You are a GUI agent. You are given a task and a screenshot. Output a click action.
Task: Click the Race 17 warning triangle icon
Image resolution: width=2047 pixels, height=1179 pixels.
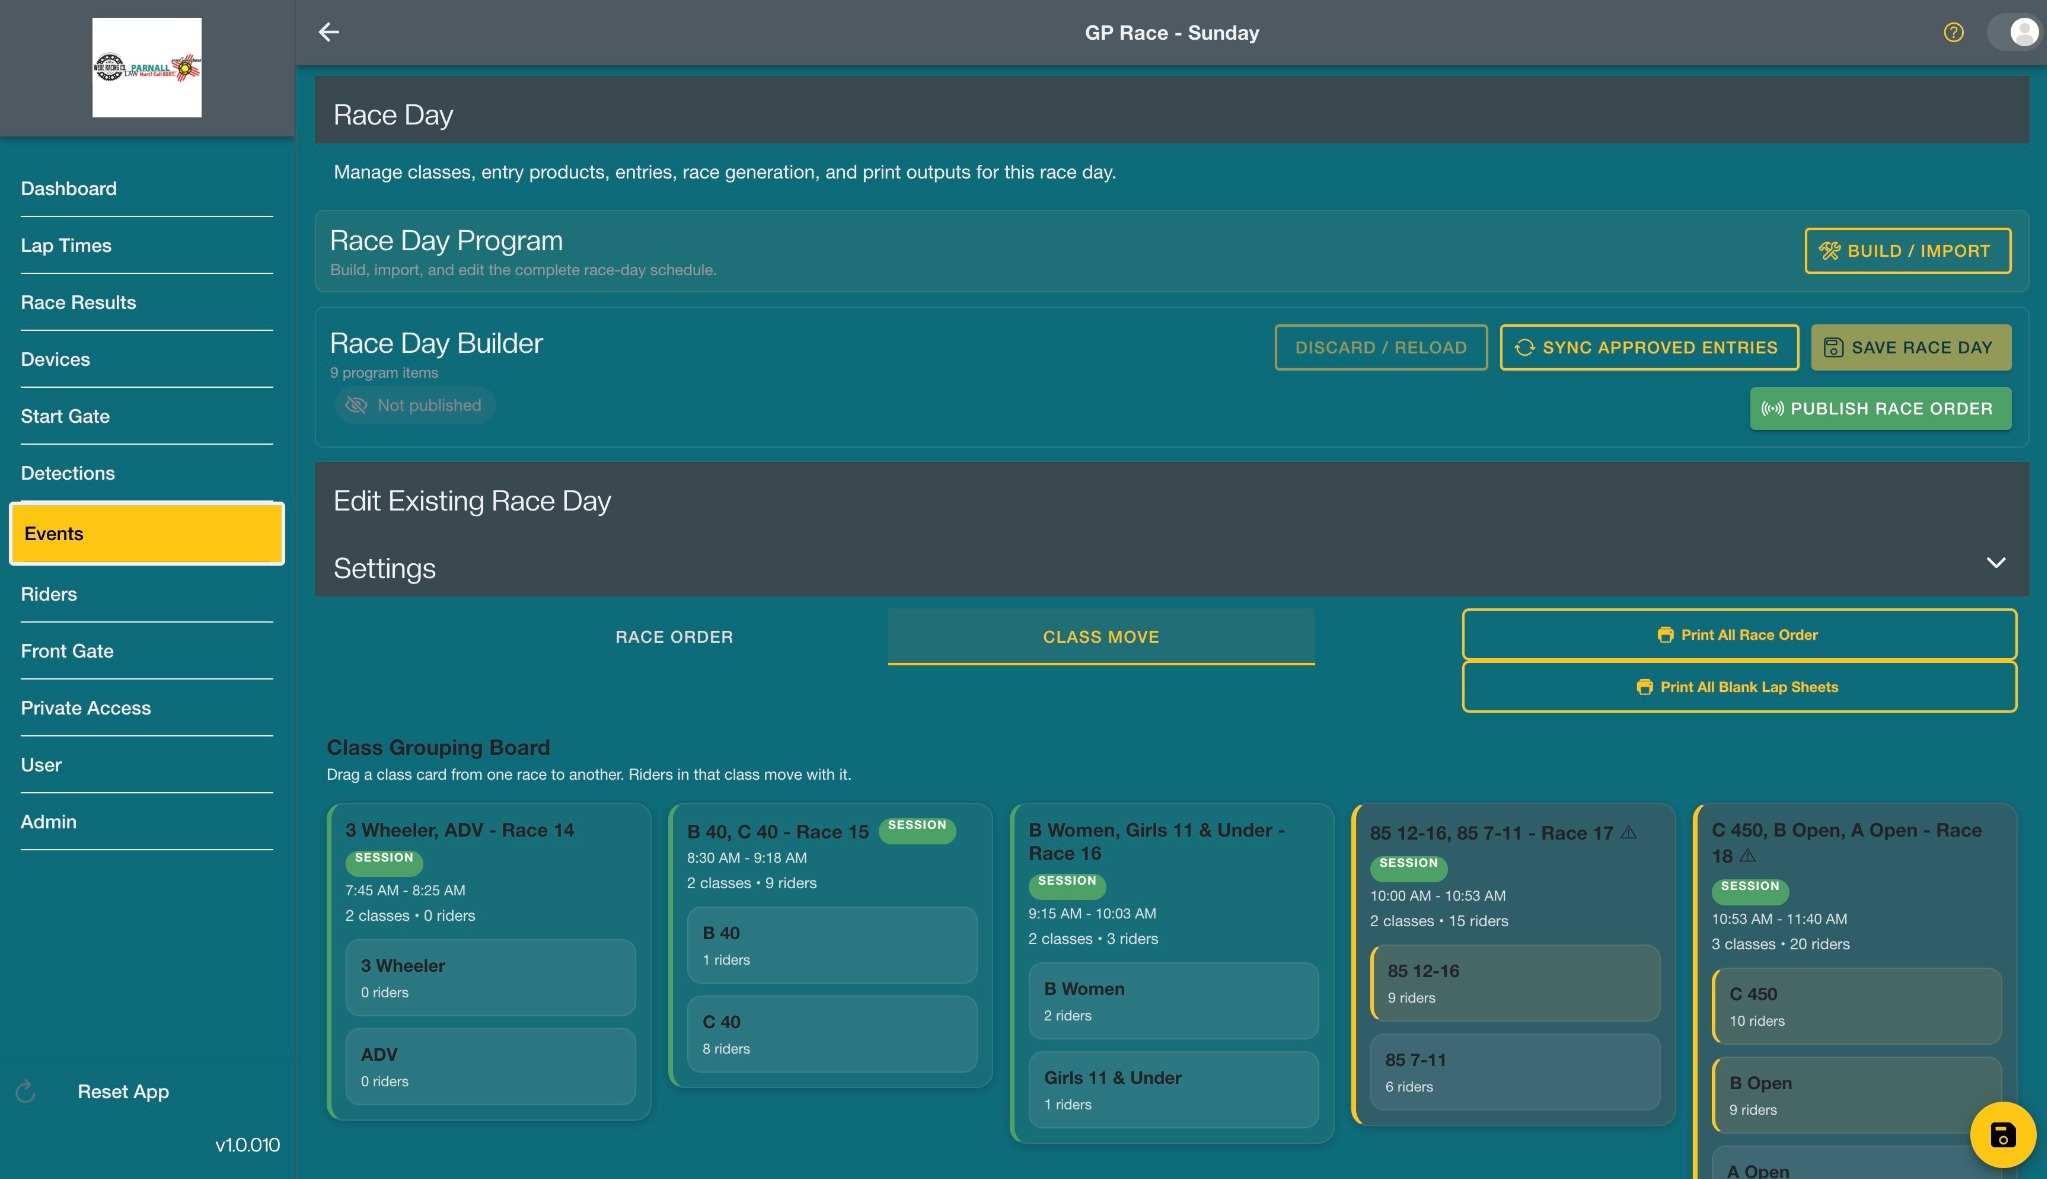click(1629, 832)
